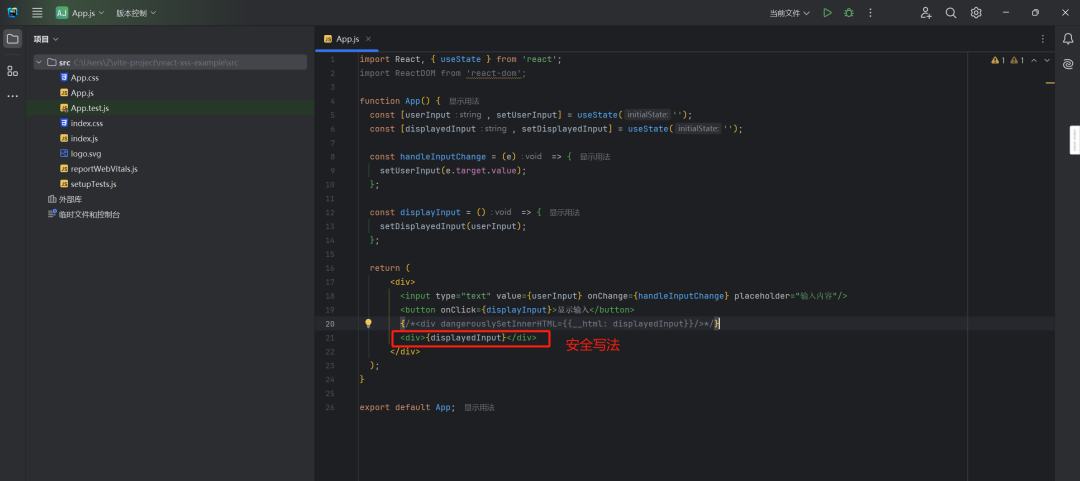The image size is (1080, 481).
Task: Open the Structure tool window icon
Action: [x=12, y=70]
